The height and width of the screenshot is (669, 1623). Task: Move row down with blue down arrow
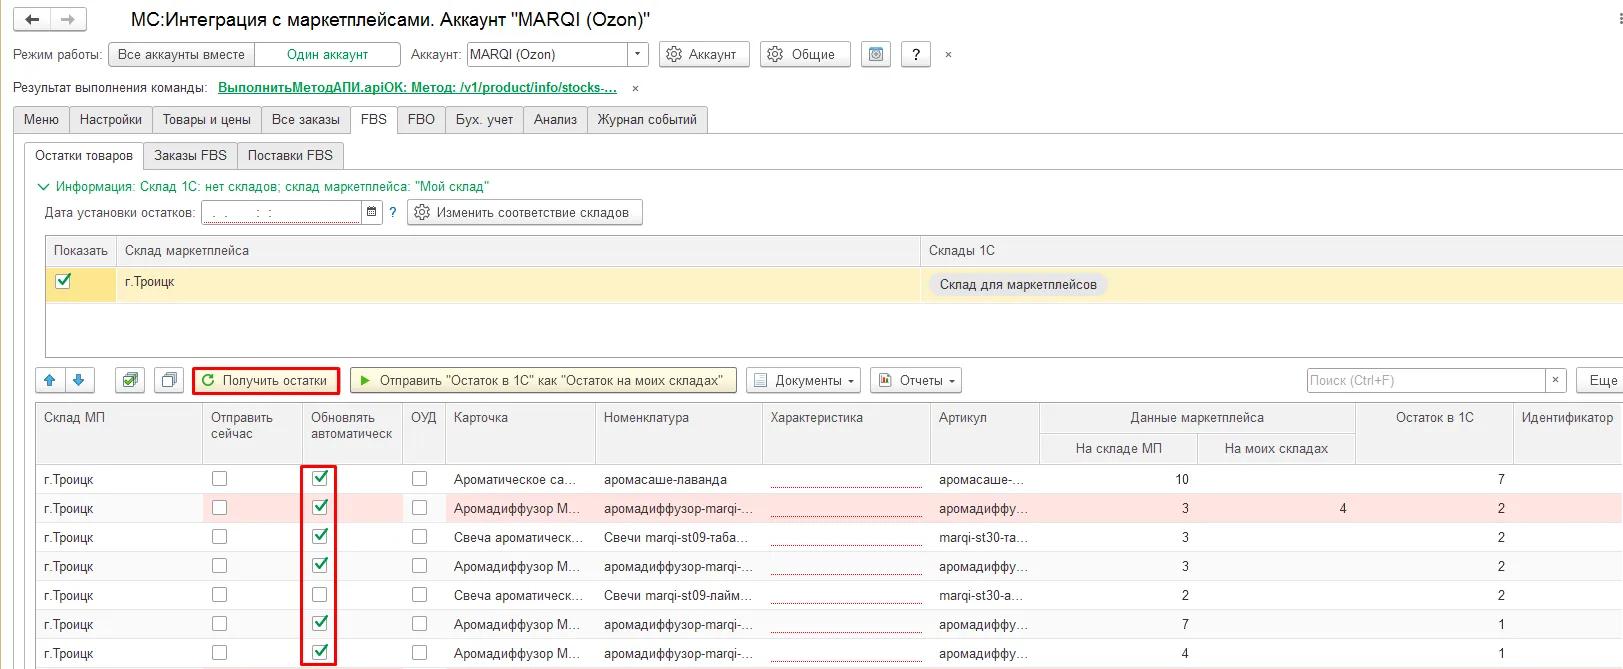coord(79,380)
